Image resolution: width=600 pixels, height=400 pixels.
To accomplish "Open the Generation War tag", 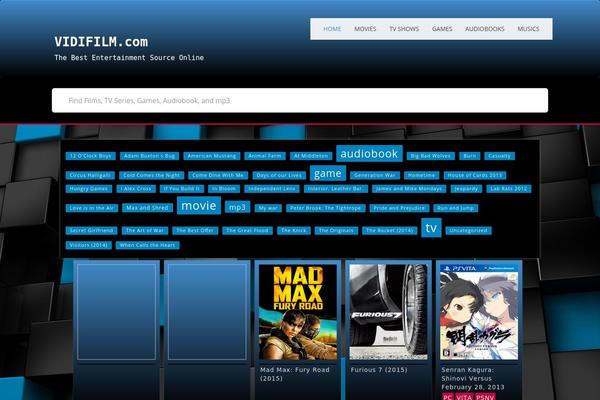I will (375, 175).
